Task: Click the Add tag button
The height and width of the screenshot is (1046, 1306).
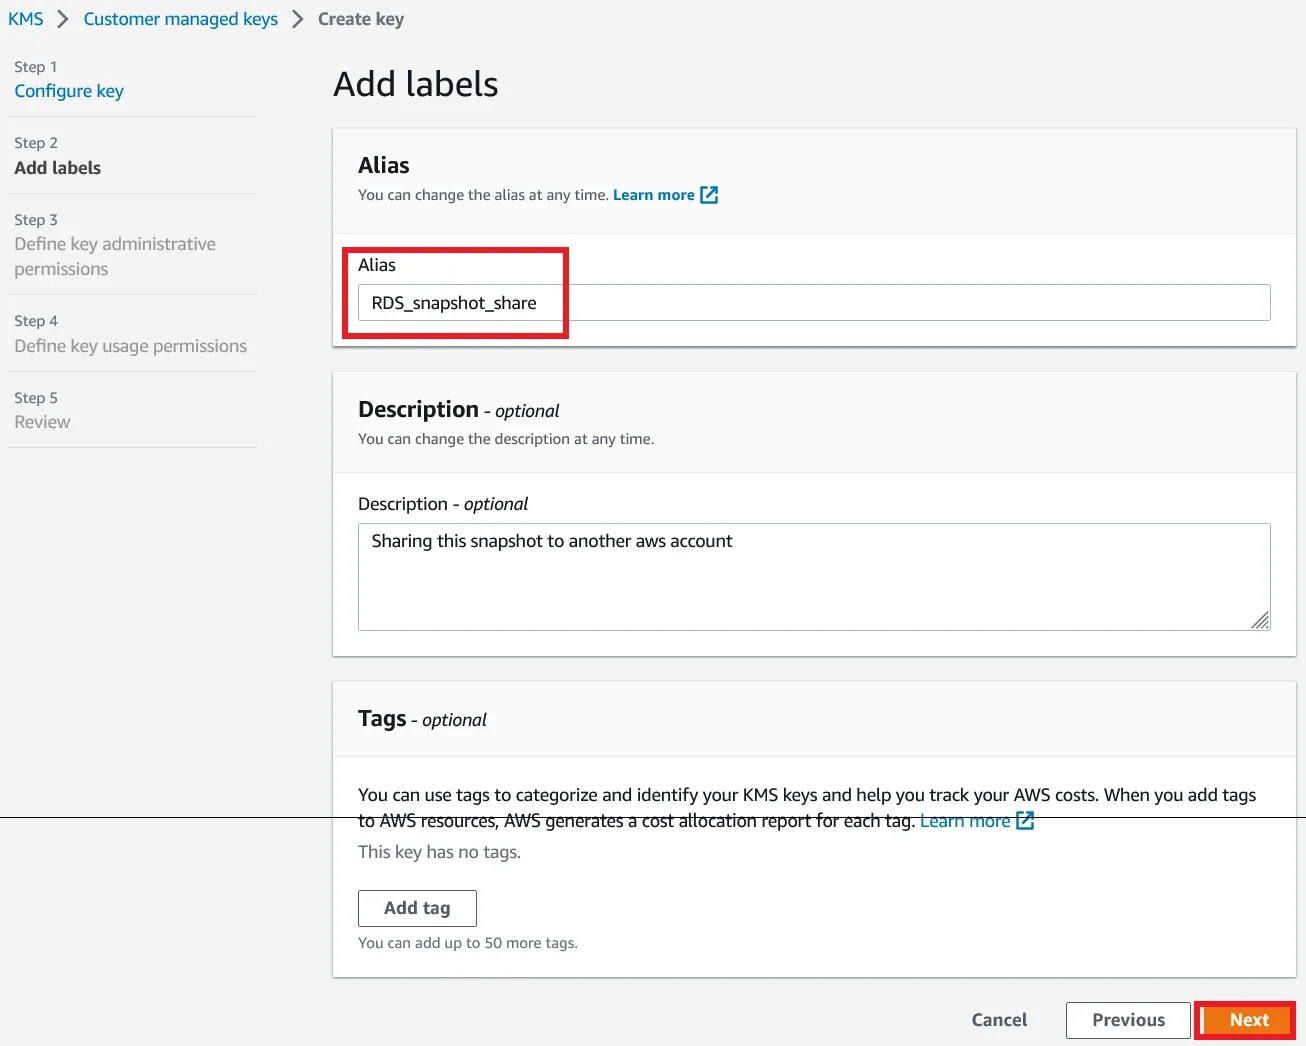Action: 417,908
